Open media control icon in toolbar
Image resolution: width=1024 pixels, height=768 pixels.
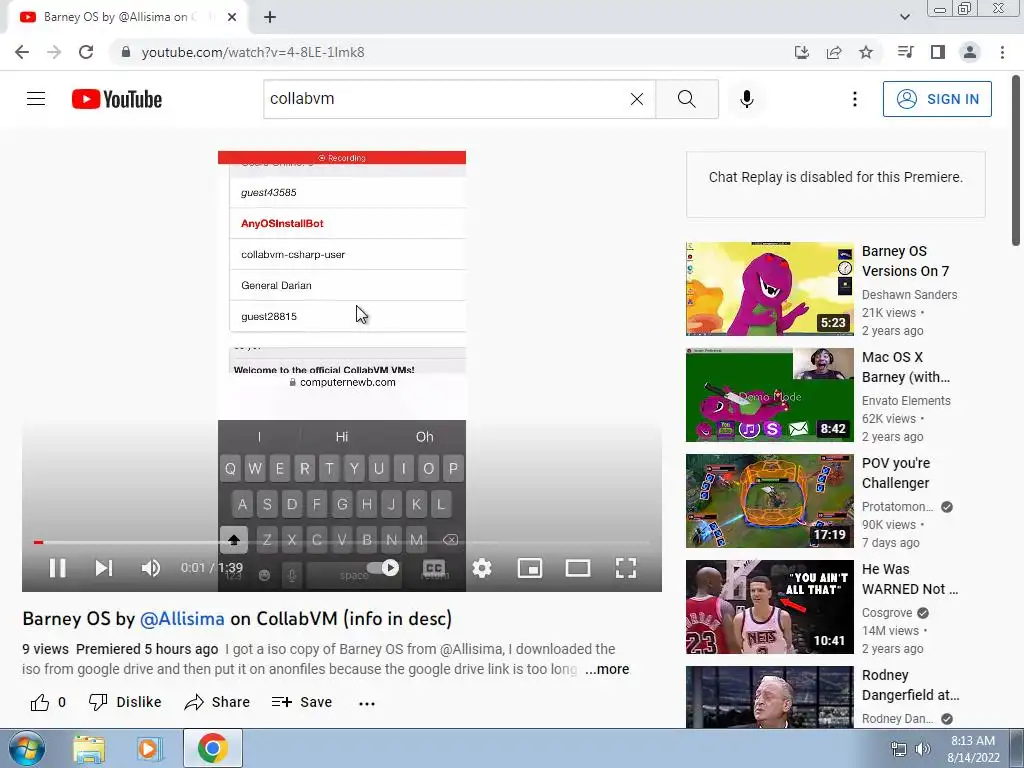point(905,52)
